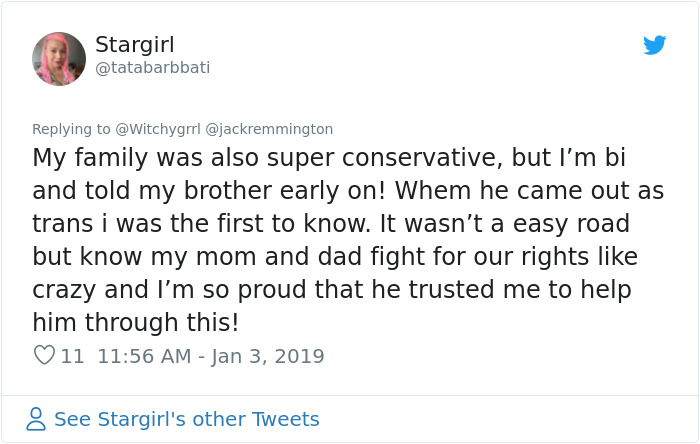Click the person icon in the footer
The width and height of the screenshot is (700, 444).
pos(36,419)
